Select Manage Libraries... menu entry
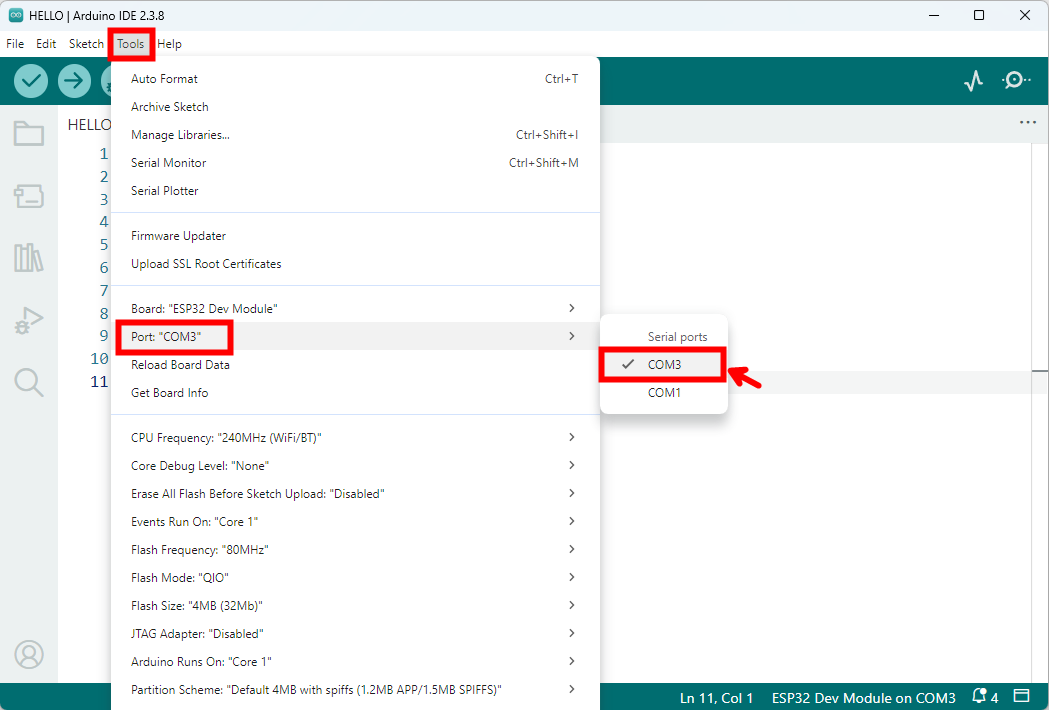This screenshot has width=1049, height=710. tap(355, 135)
